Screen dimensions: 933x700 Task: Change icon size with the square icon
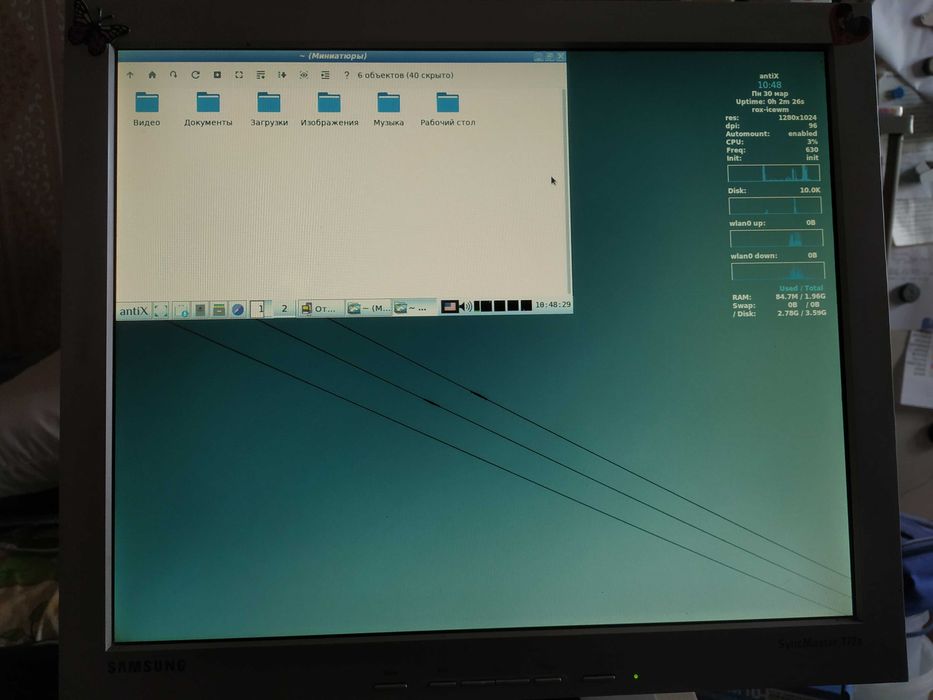coord(217,75)
